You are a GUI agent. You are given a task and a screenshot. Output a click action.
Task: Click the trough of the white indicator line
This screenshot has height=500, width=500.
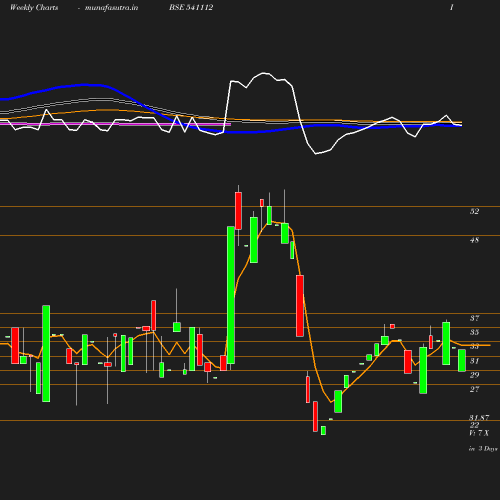[x=316, y=154]
